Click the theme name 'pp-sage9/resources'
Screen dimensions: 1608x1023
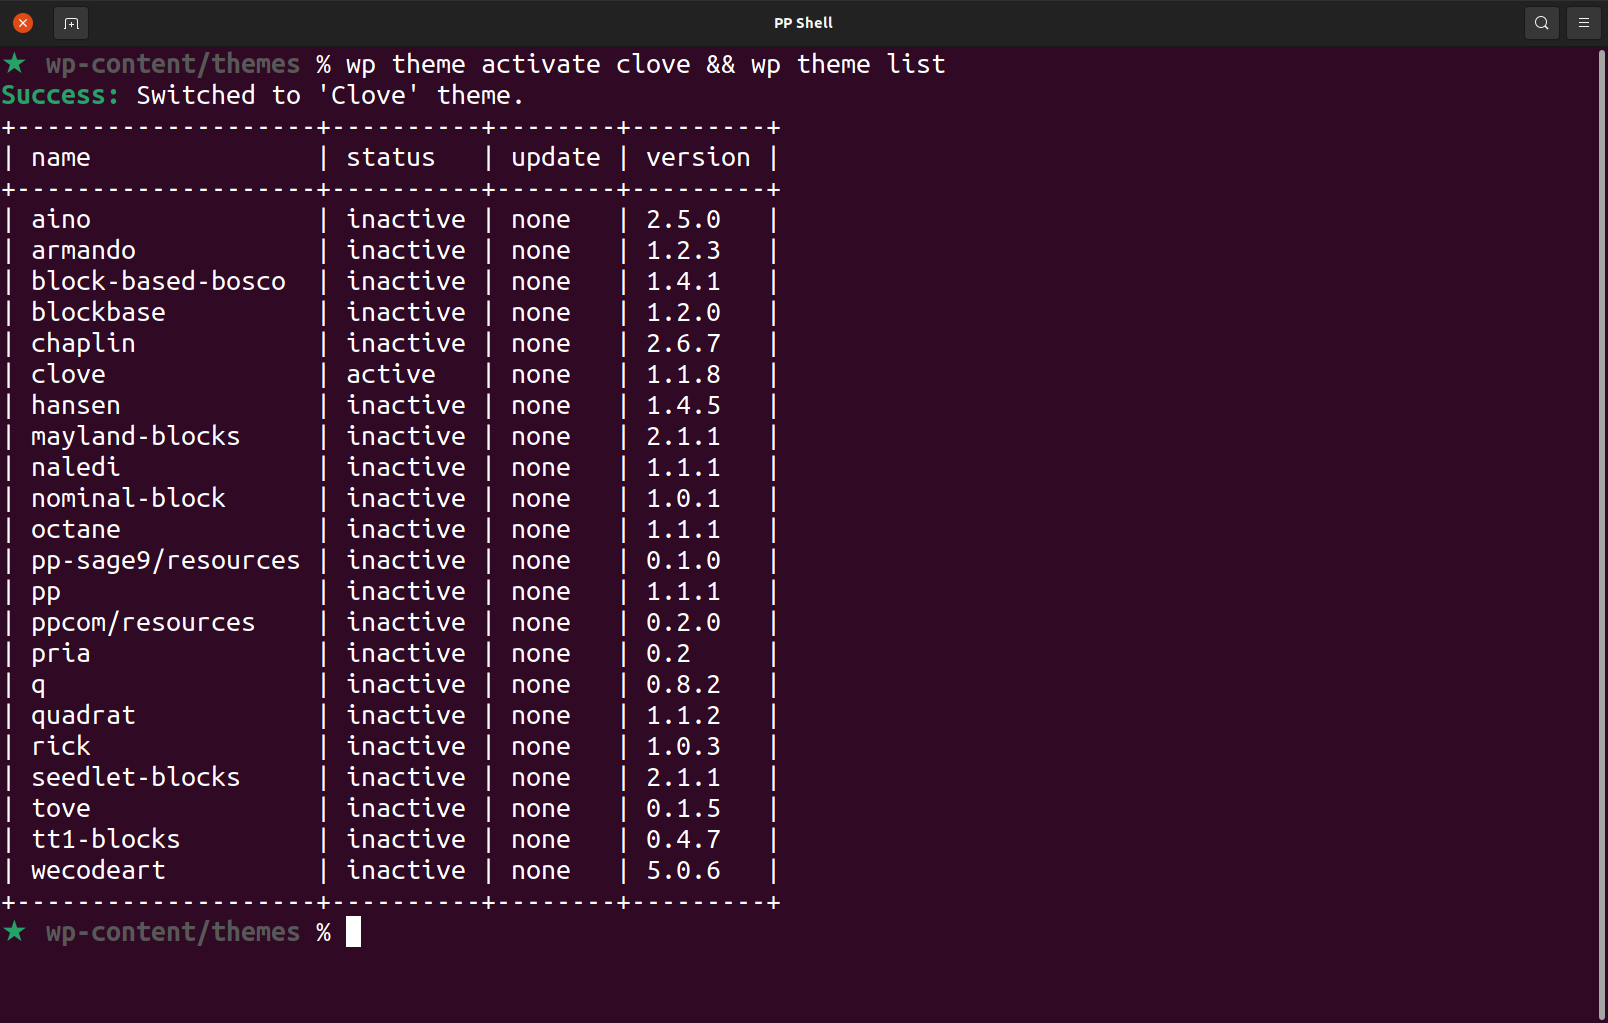[x=166, y=560]
